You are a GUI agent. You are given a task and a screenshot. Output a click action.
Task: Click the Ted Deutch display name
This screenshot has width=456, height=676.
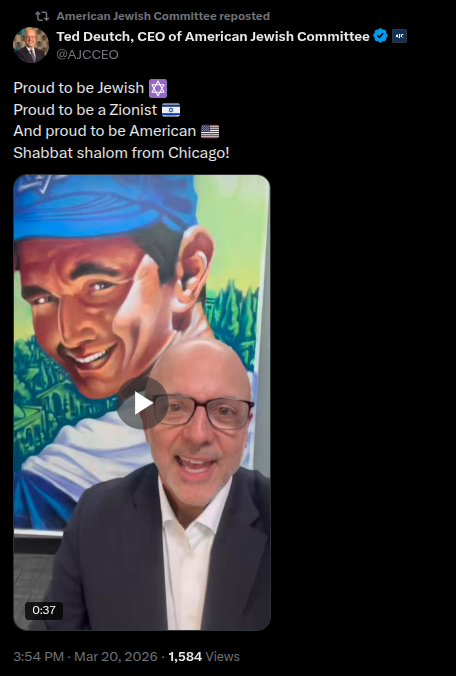pyautogui.click(x=213, y=37)
